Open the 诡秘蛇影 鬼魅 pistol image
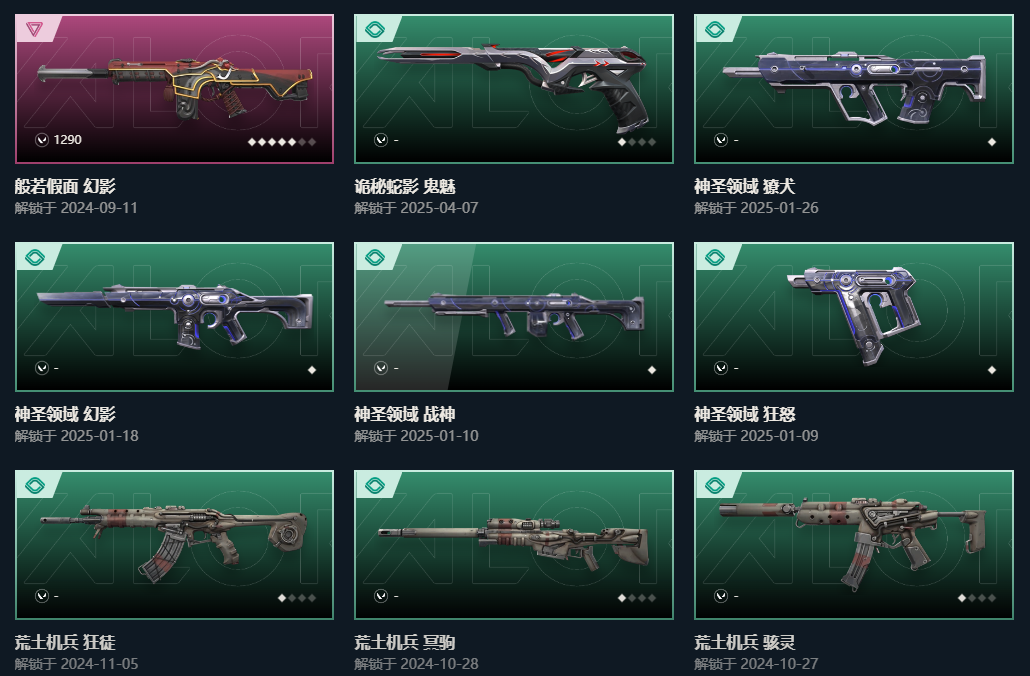Image resolution: width=1030 pixels, height=676 pixels. point(514,85)
